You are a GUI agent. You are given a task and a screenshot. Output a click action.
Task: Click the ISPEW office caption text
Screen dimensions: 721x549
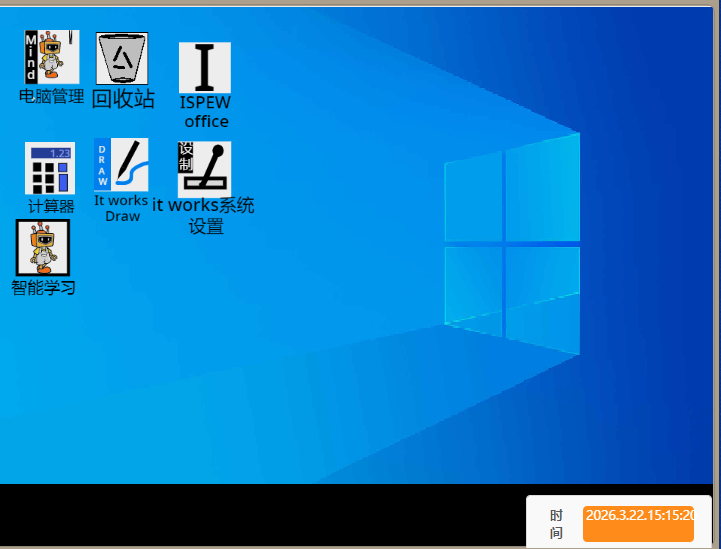[x=205, y=112]
